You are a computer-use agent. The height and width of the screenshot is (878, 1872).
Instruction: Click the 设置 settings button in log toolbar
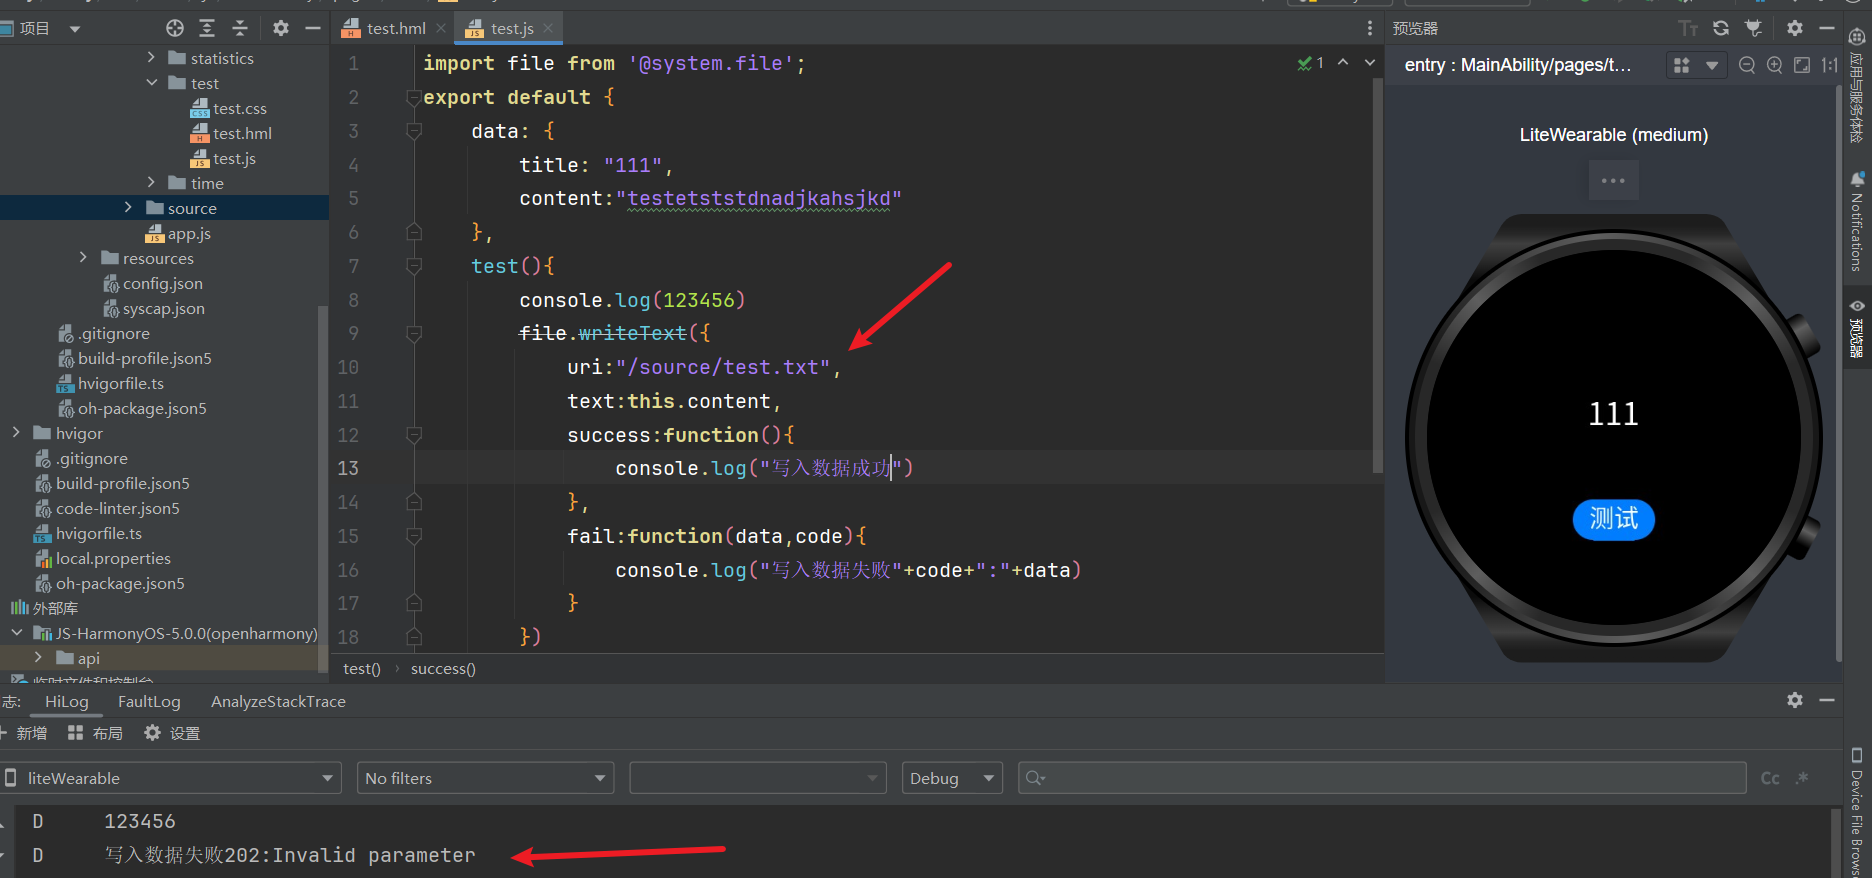(x=172, y=733)
